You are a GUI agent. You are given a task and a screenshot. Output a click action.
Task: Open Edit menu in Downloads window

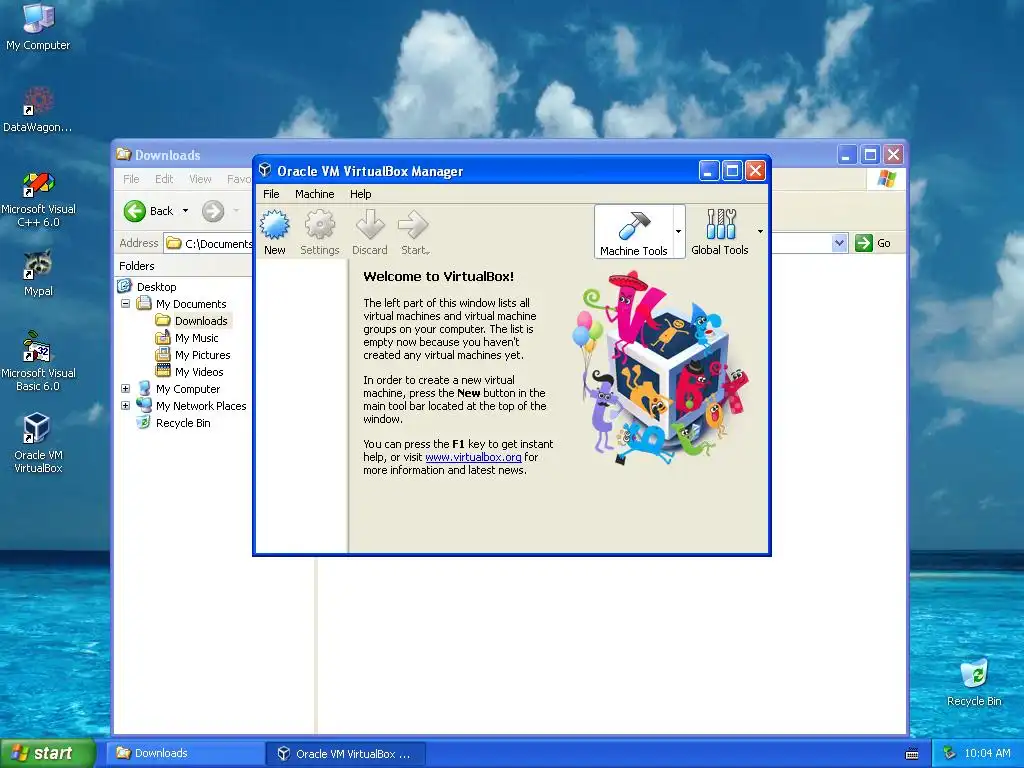[x=164, y=179]
